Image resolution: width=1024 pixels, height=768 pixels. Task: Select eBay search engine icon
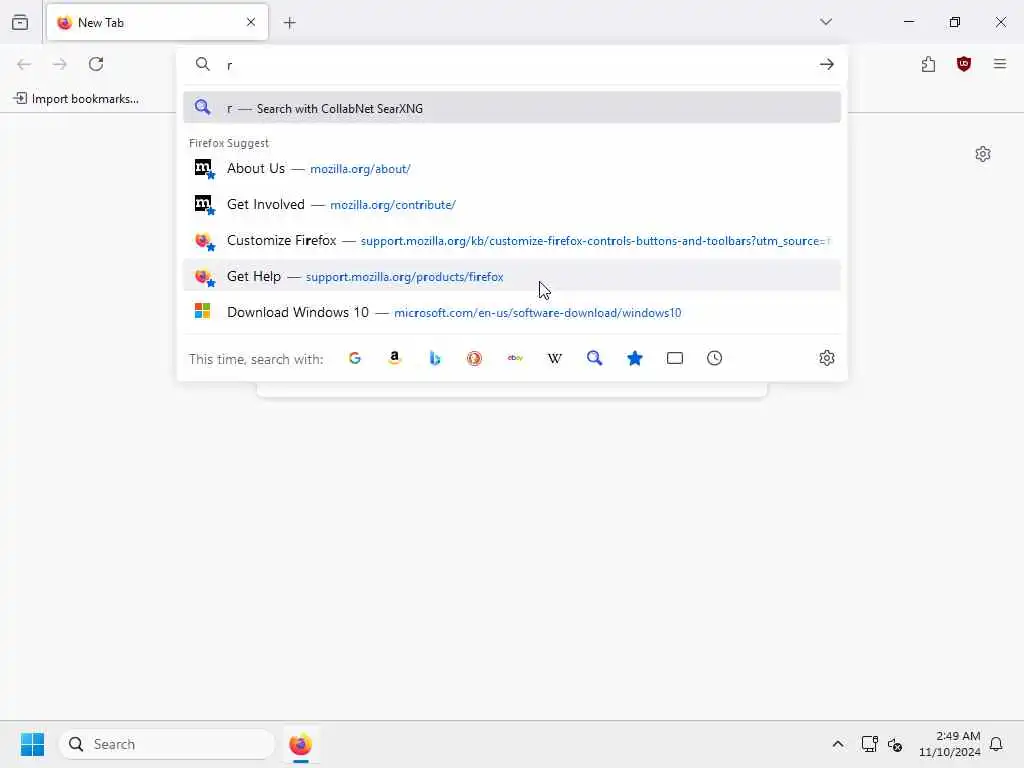click(x=515, y=358)
